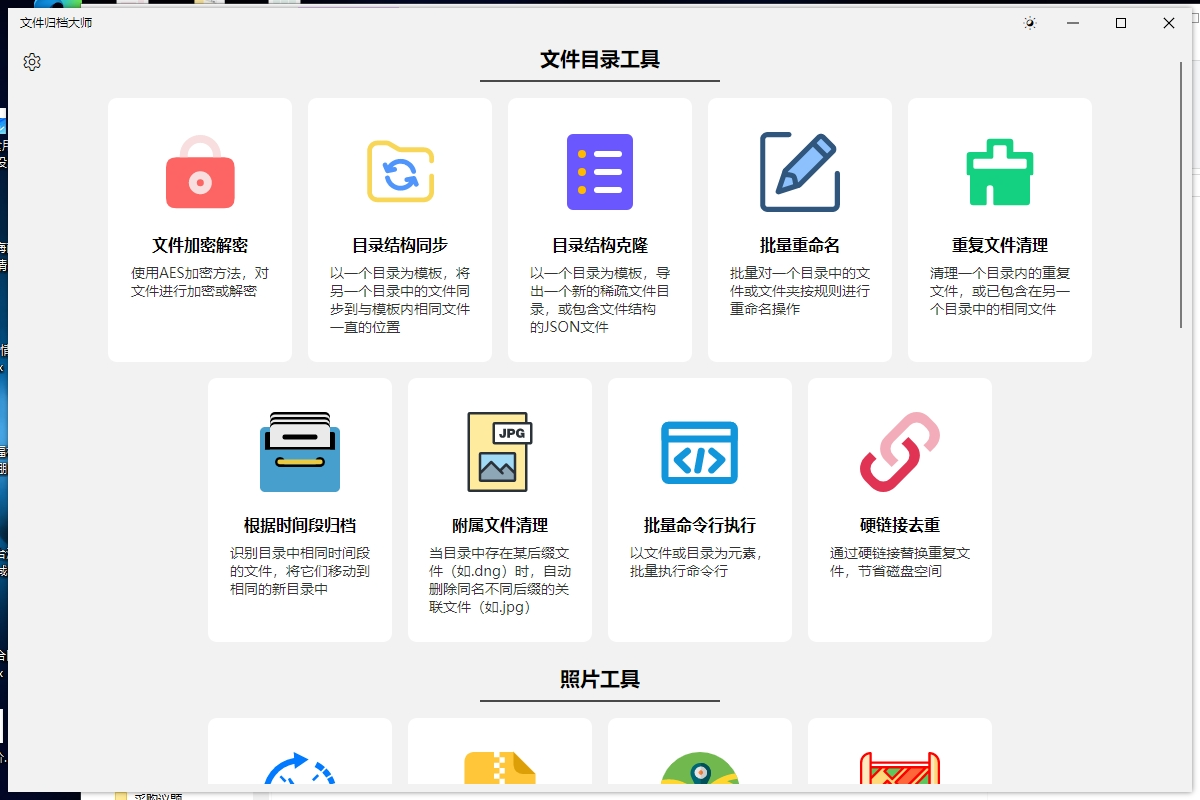
Task: Click the 照片工具 section heading
Action: [600, 680]
